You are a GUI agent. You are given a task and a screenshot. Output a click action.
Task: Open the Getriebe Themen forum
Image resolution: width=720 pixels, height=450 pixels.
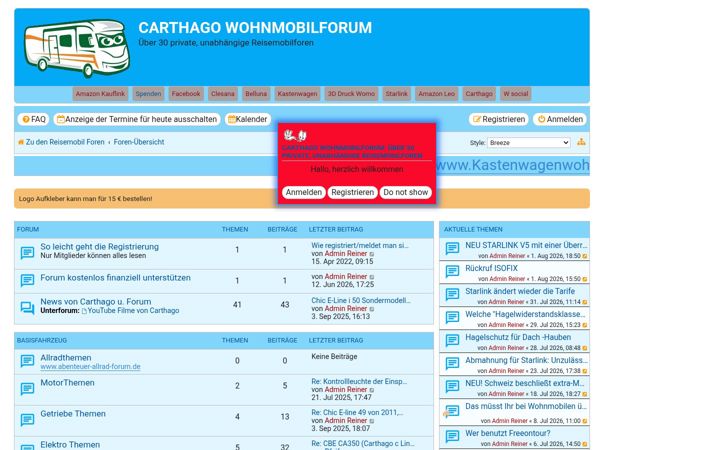pyautogui.click(x=73, y=414)
